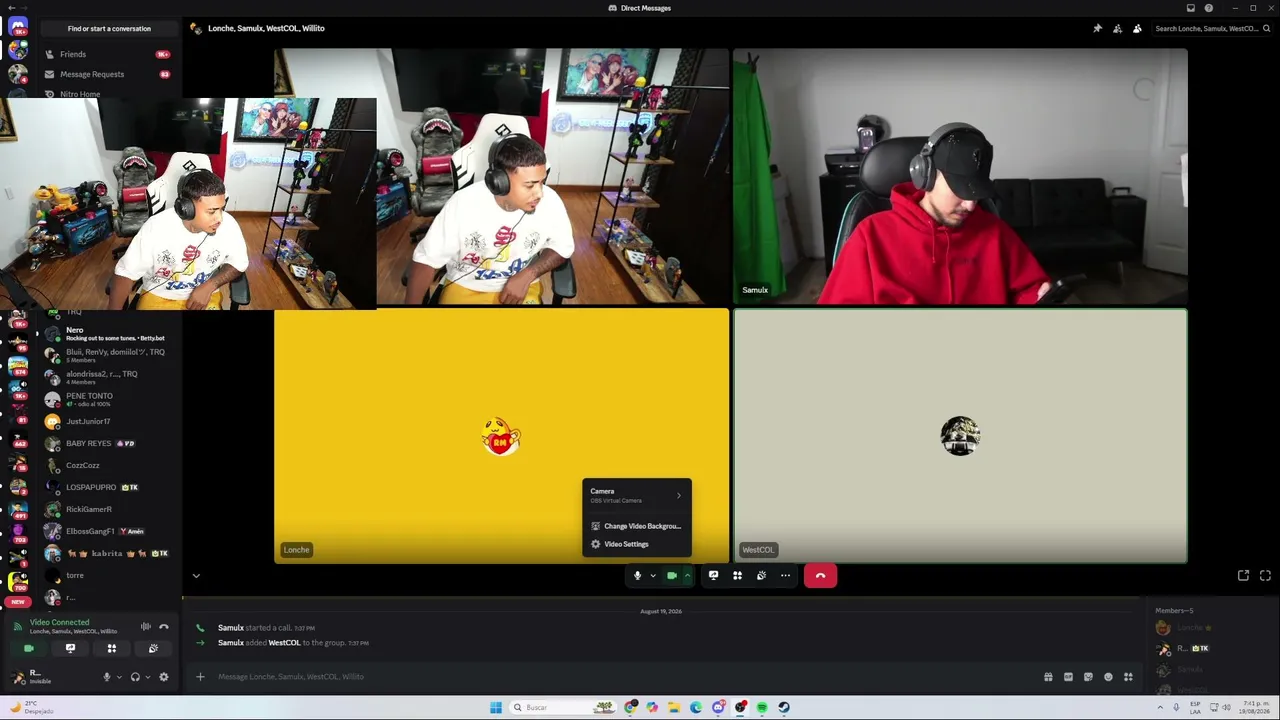Start an Activity from call controls bar
The image size is (1280, 720).
[737, 575]
